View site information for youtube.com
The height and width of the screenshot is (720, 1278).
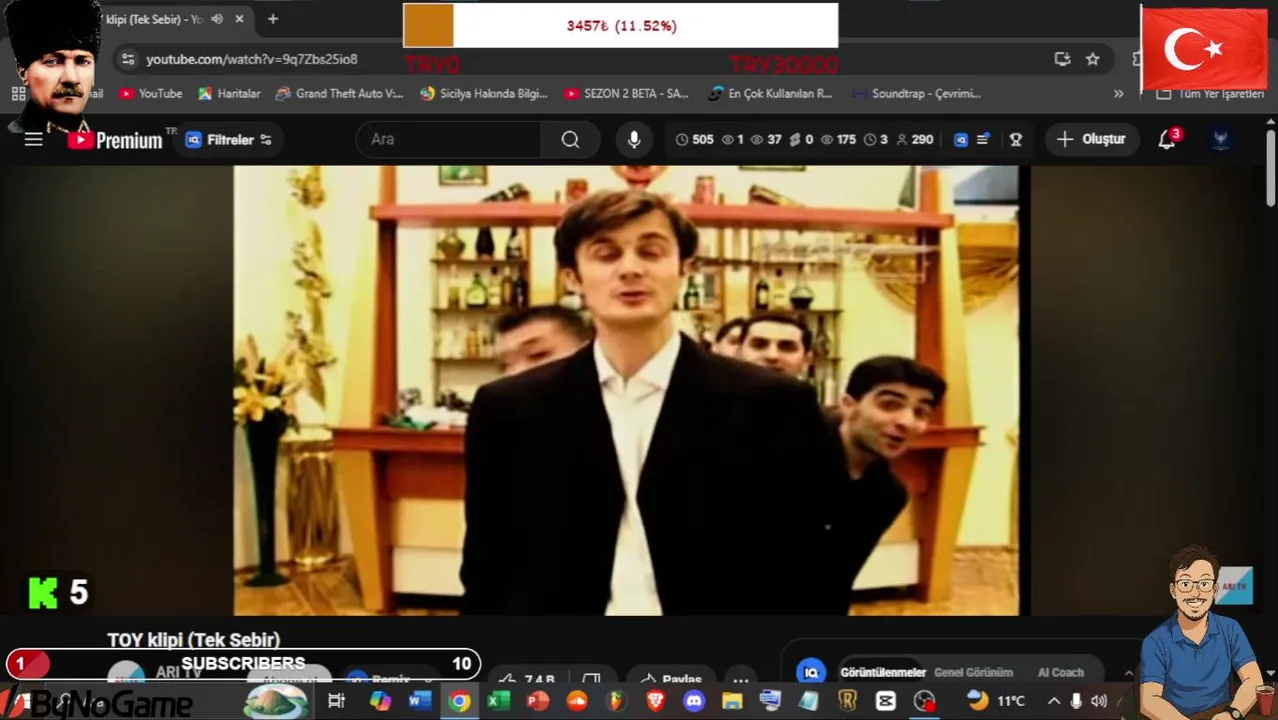(127, 59)
